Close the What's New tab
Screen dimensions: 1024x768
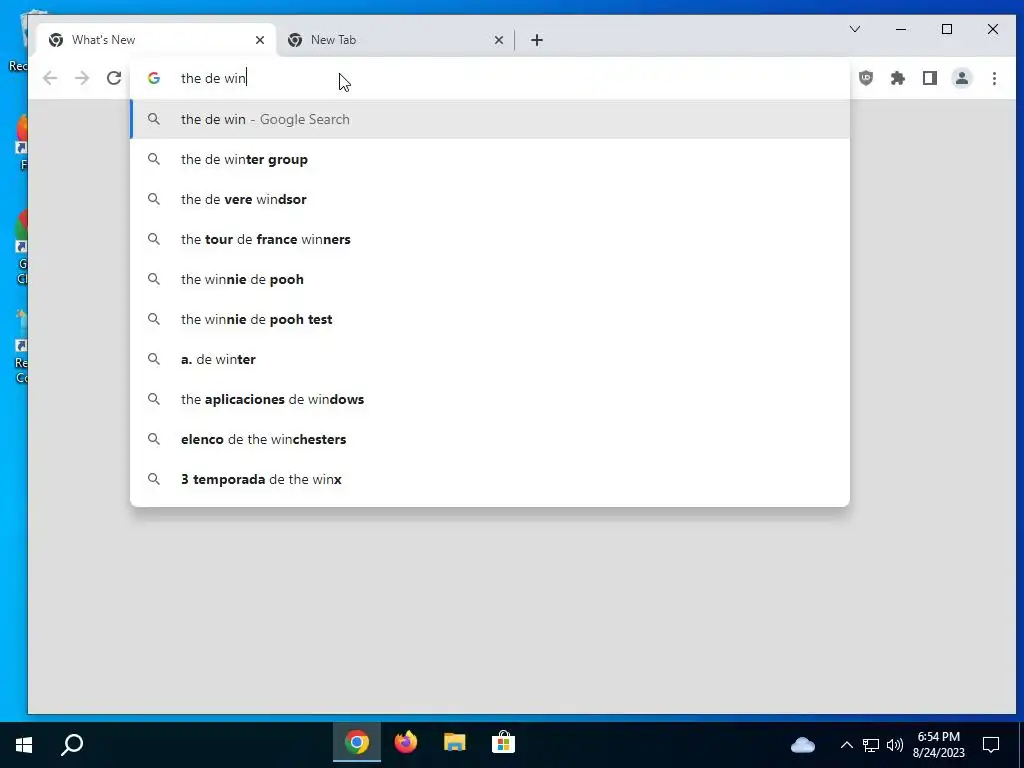coord(260,40)
